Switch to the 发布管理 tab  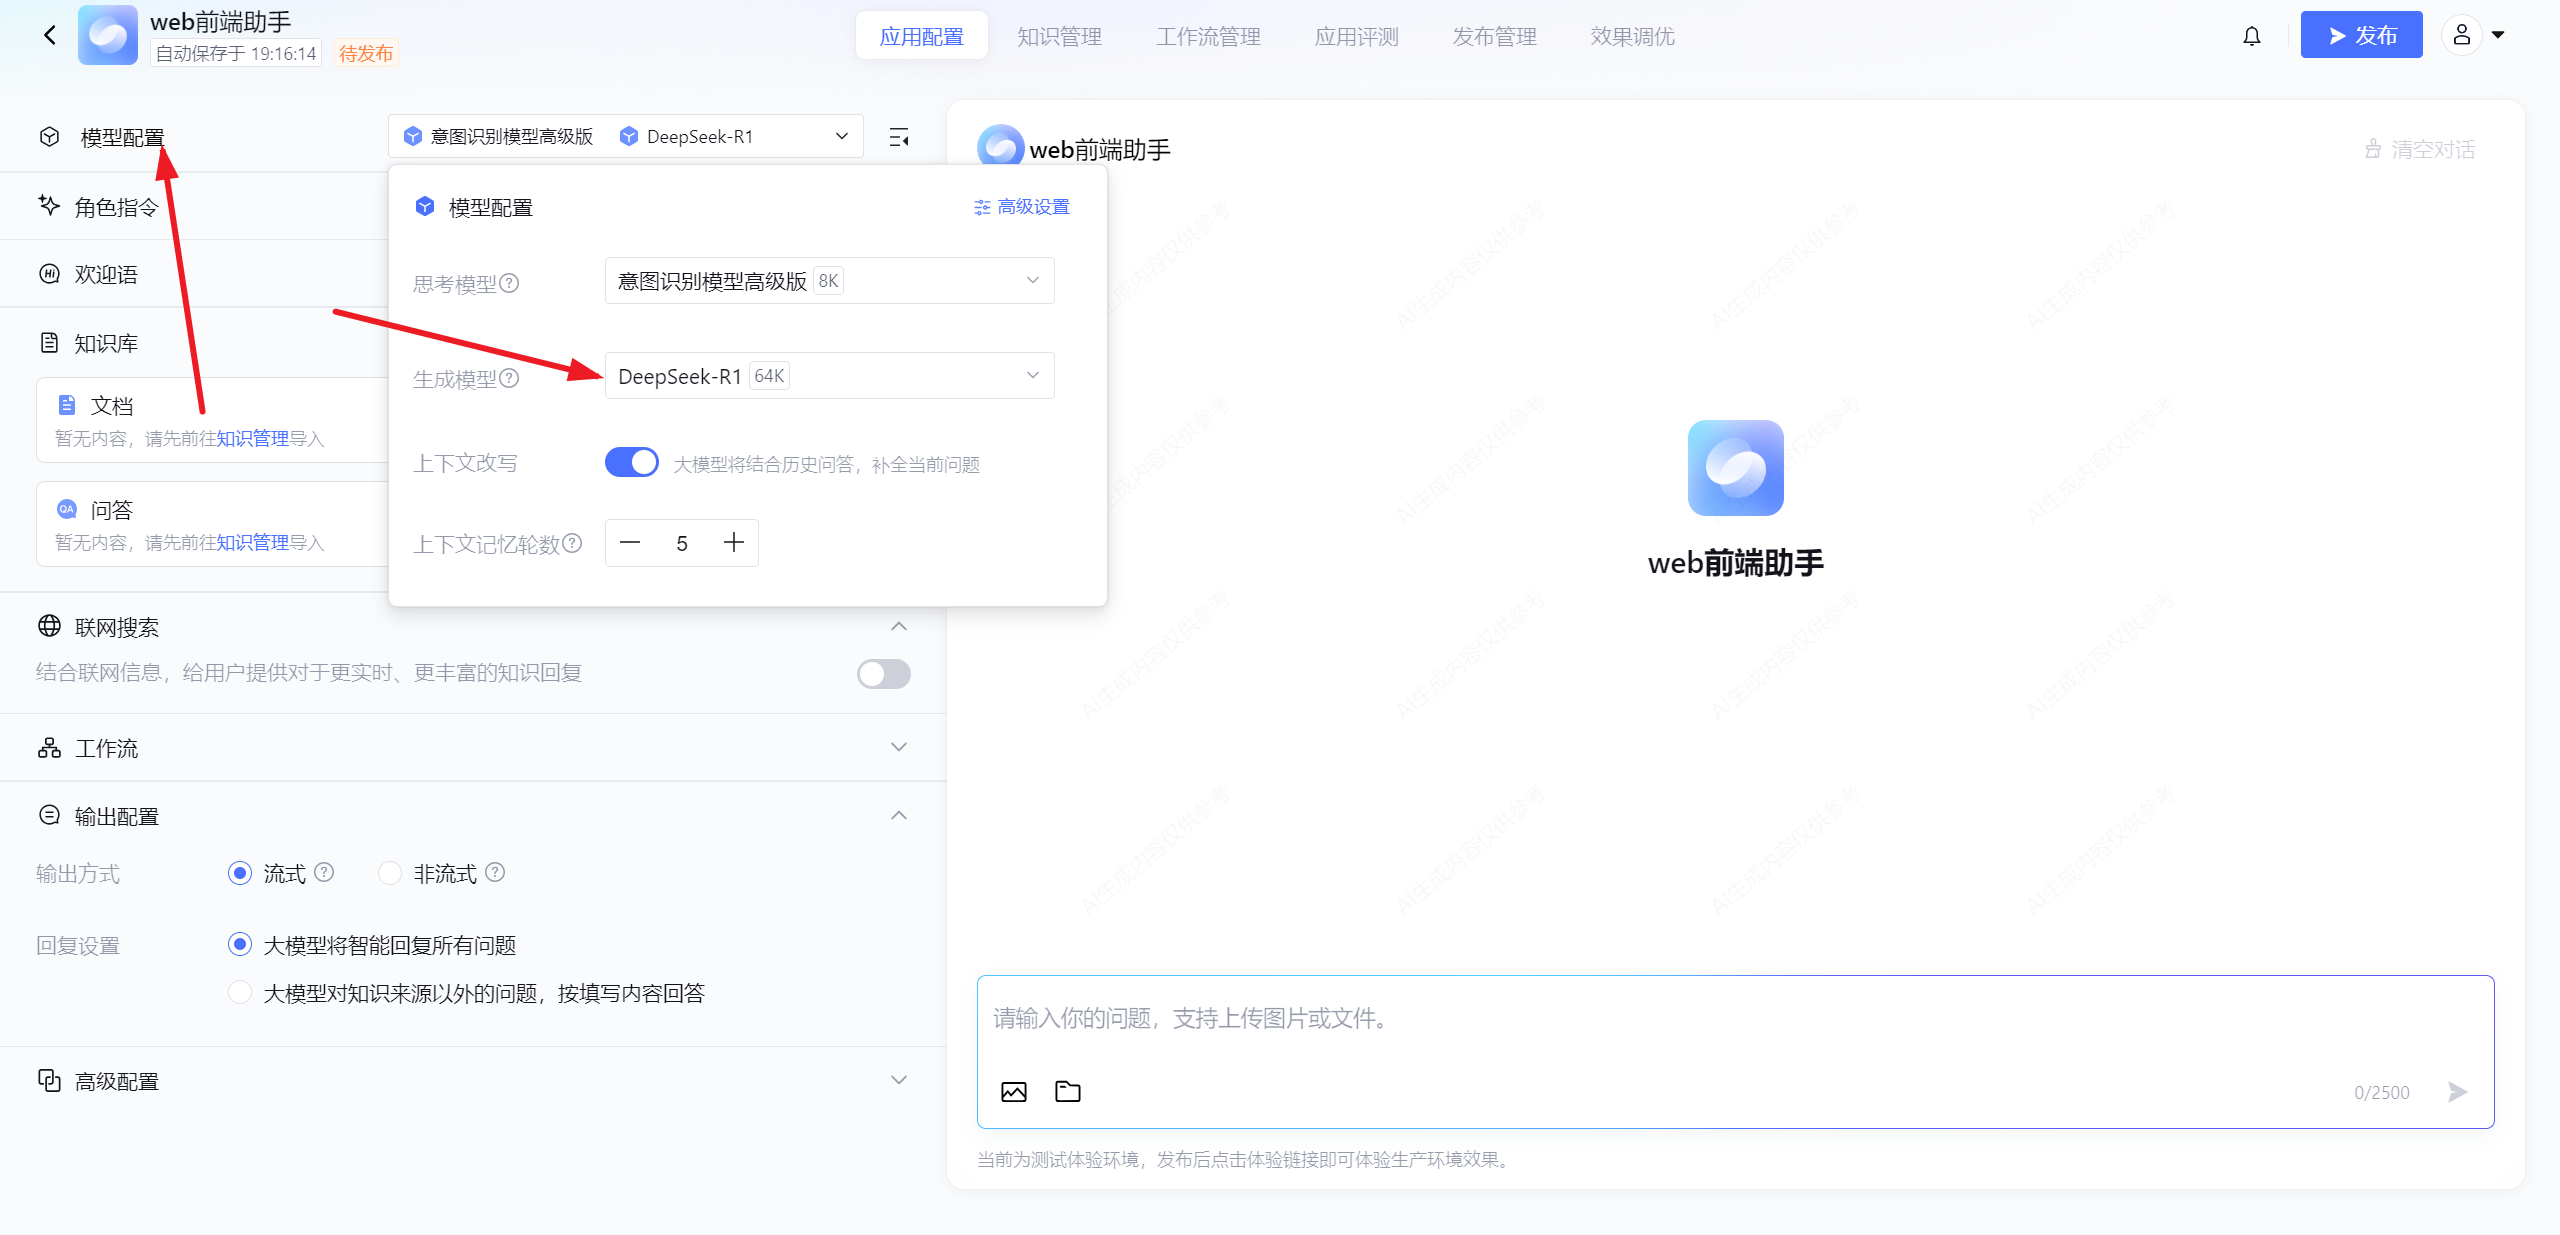(1494, 36)
